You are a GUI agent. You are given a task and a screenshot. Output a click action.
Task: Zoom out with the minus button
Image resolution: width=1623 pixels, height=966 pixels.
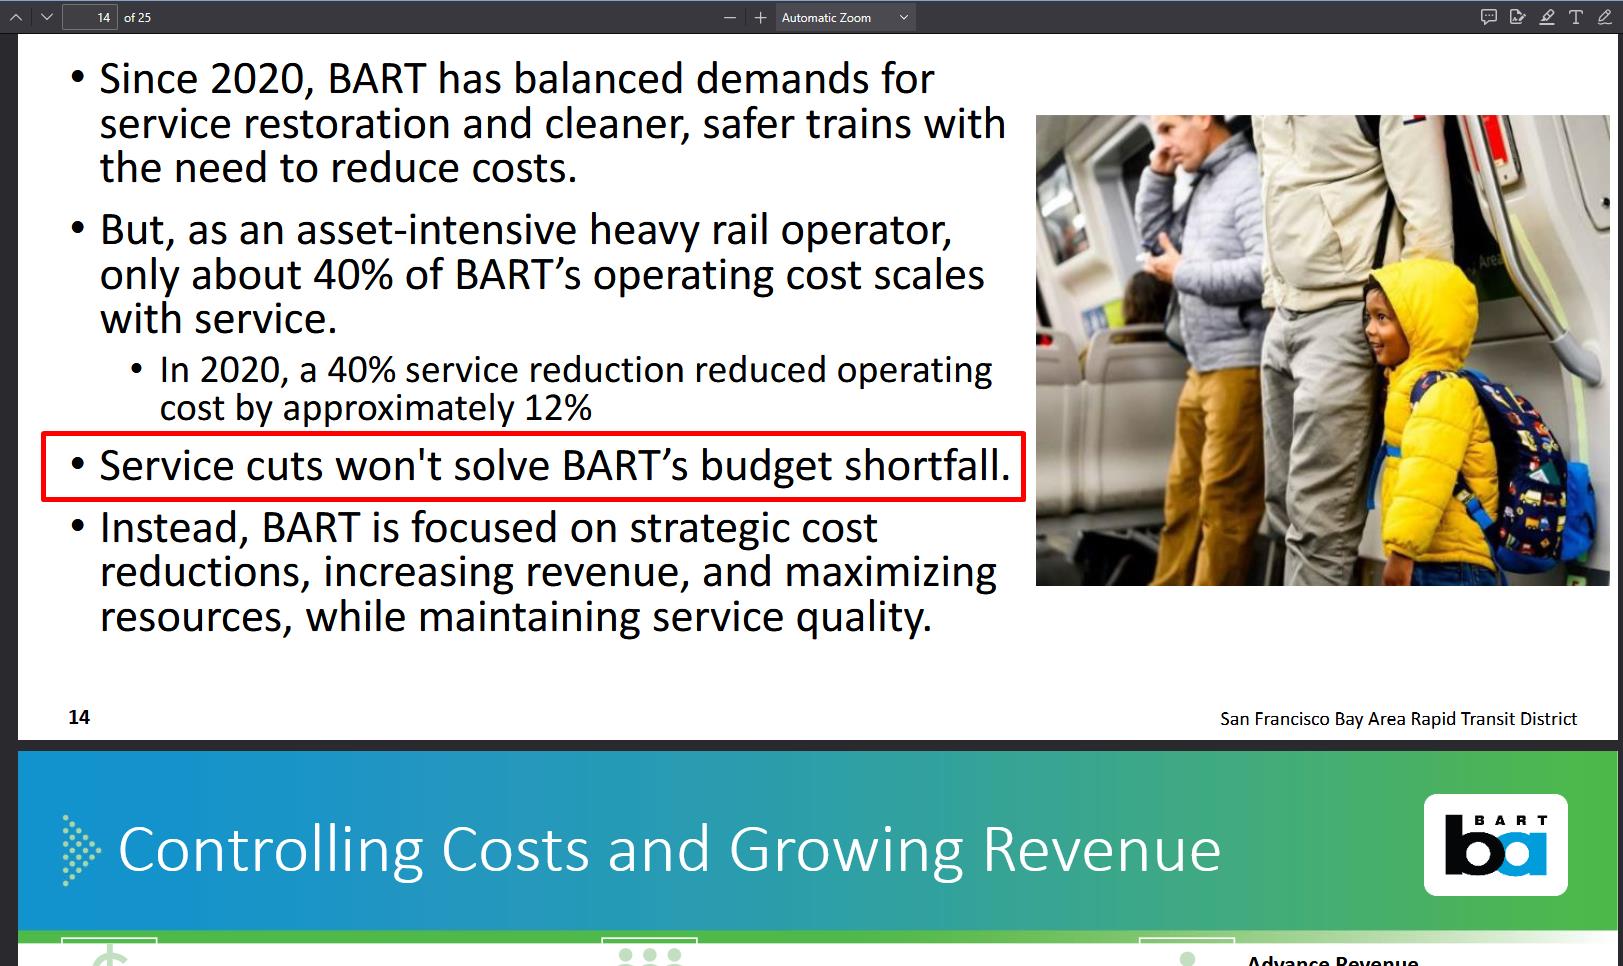pos(730,17)
